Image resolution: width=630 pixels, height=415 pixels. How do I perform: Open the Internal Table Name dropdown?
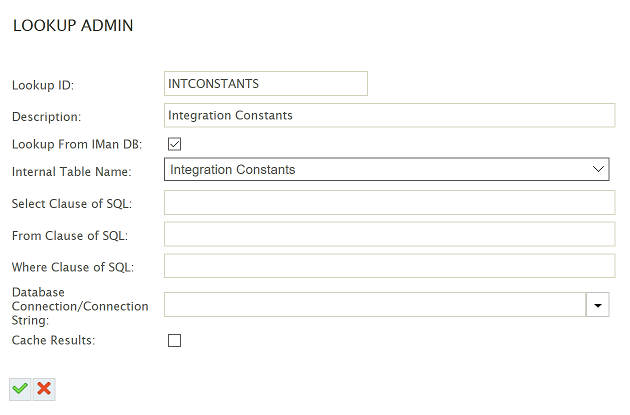[387, 169]
